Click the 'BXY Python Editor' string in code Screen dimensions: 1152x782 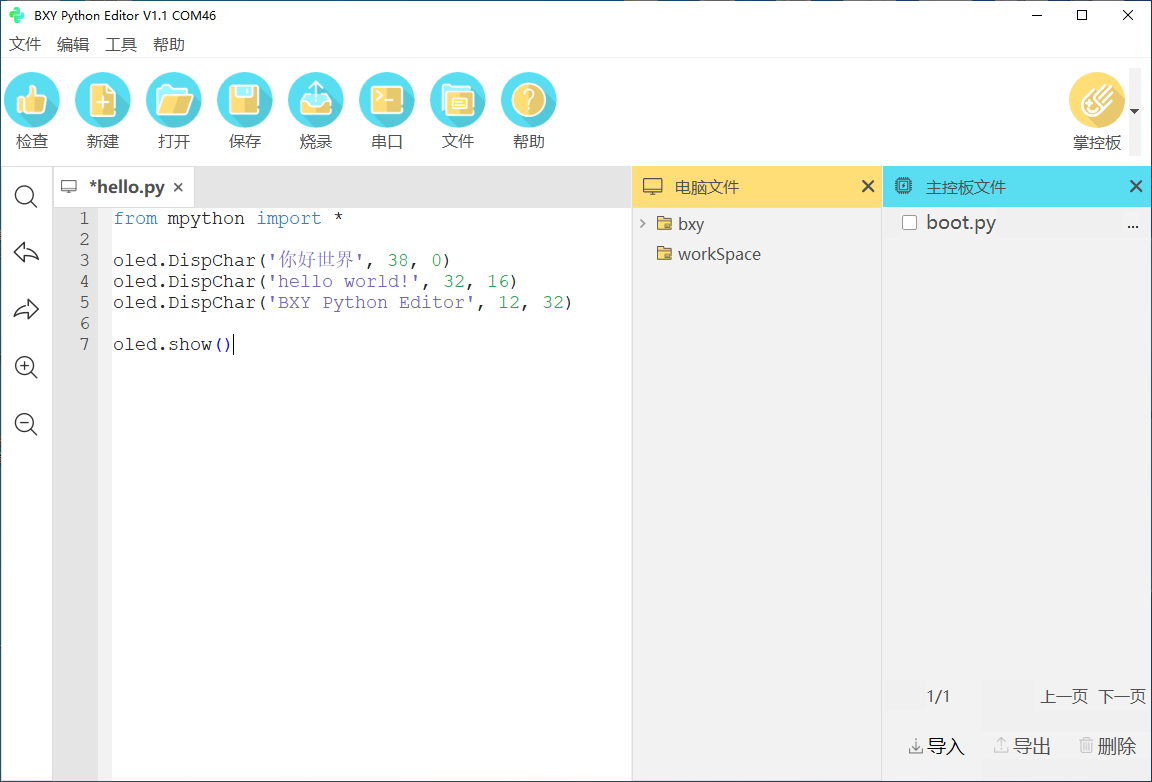tap(371, 303)
